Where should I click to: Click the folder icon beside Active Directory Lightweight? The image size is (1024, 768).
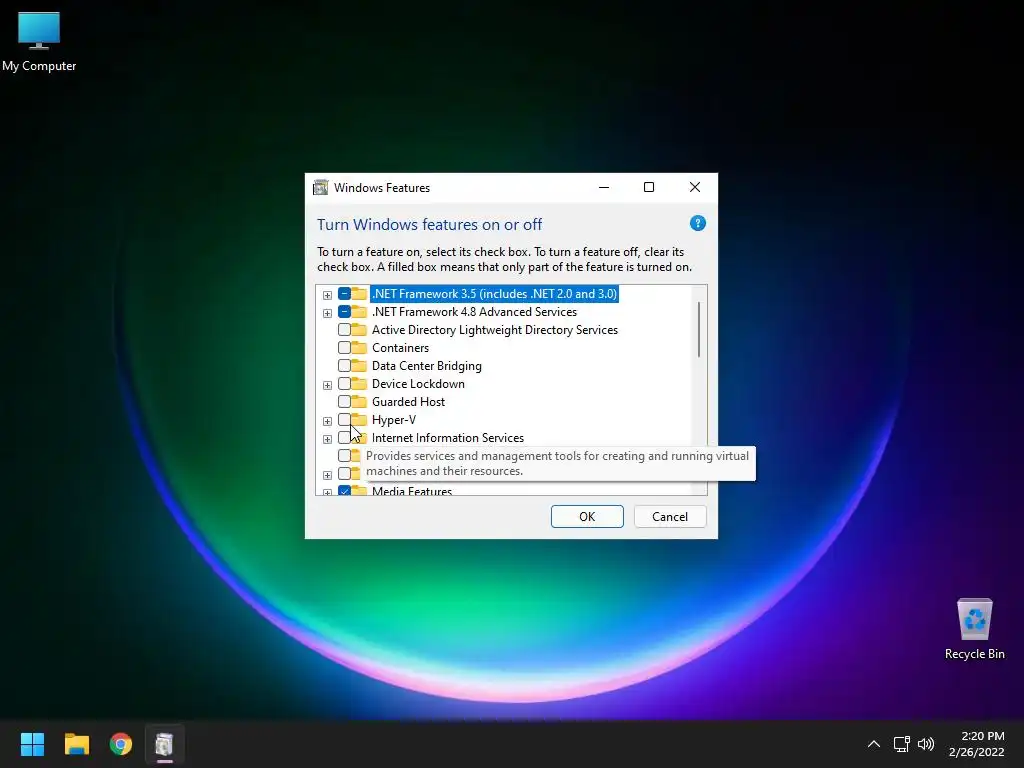click(x=359, y=330)
